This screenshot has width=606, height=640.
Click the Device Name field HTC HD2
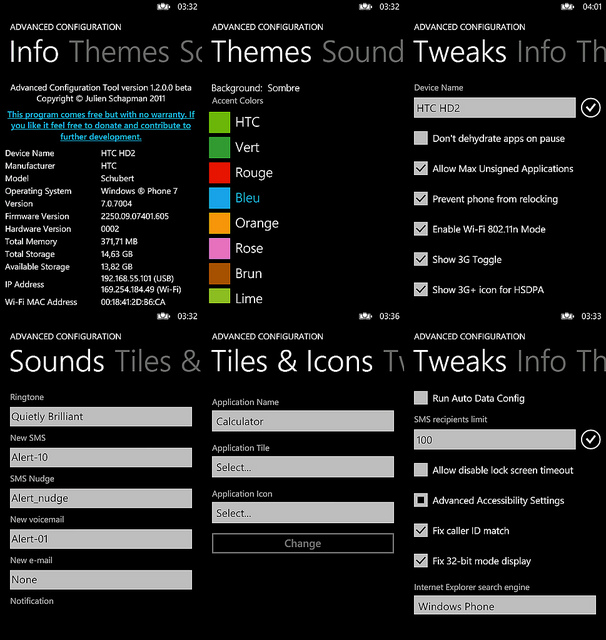[494, 108]
